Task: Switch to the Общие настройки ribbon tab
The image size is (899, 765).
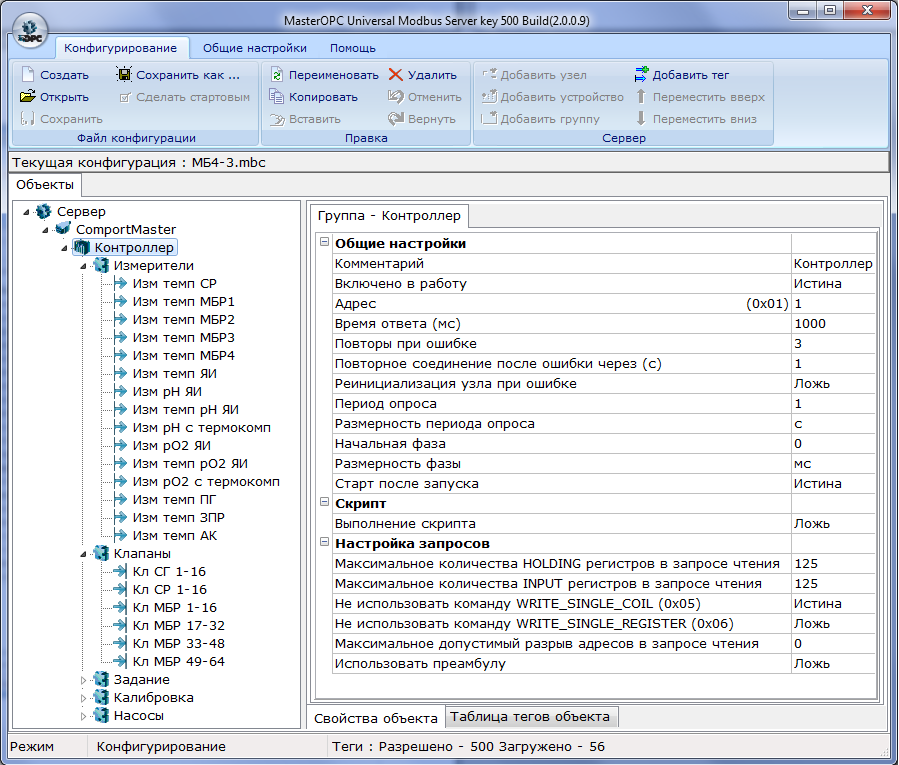Action: click(254, 47)
